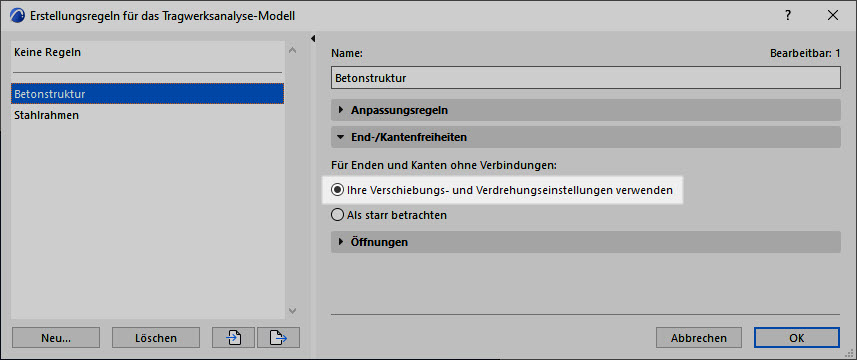857x360 pixels.
Task: Click the export rules icon button
Action: coord(278,338)
